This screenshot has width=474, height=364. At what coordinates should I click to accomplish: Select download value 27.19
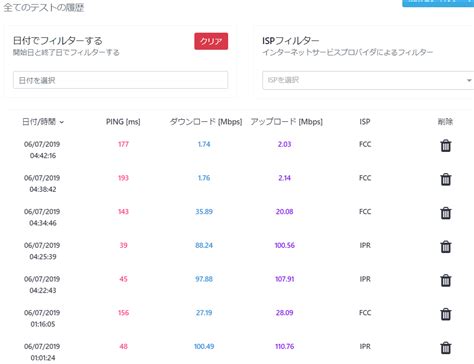204,313
